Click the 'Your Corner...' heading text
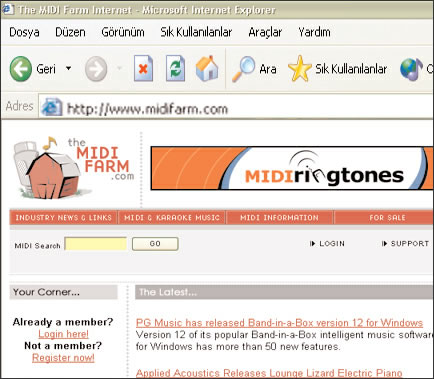The image size is (434, 379). pyautogui.click(x=46, y=292)
